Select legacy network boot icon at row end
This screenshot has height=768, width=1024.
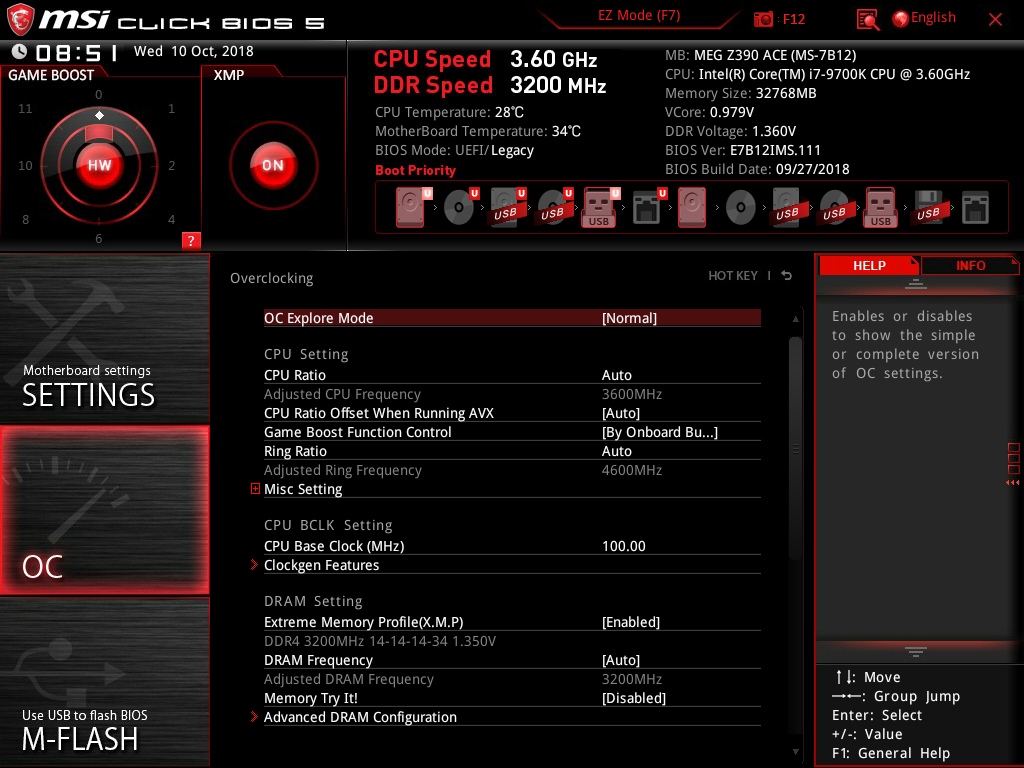976,207
